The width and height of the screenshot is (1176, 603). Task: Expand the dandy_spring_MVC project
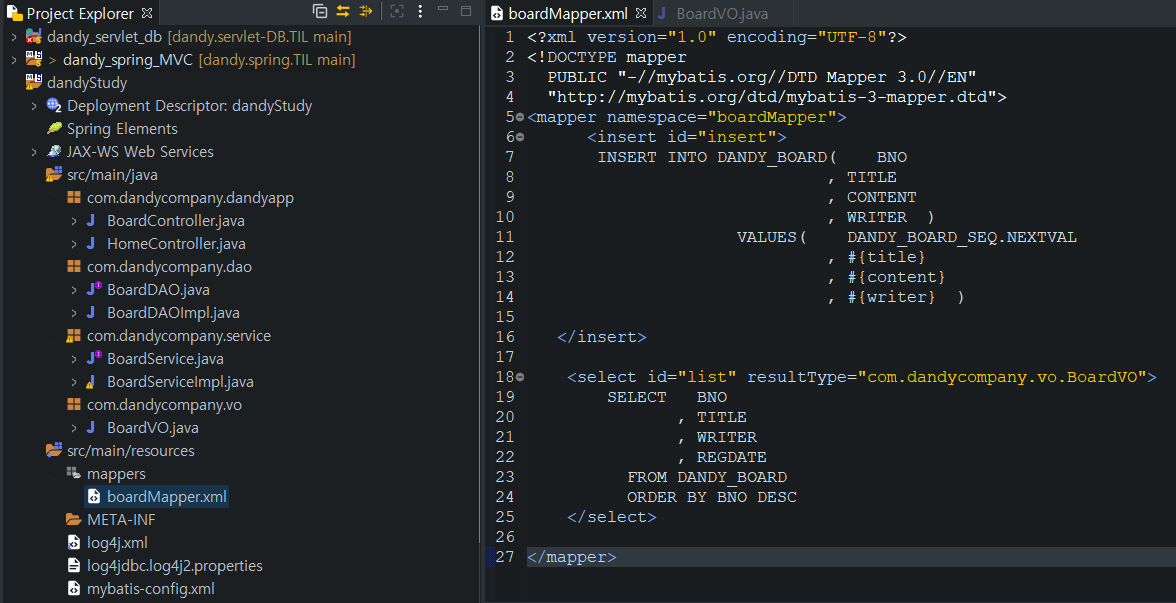pos(14,59)
